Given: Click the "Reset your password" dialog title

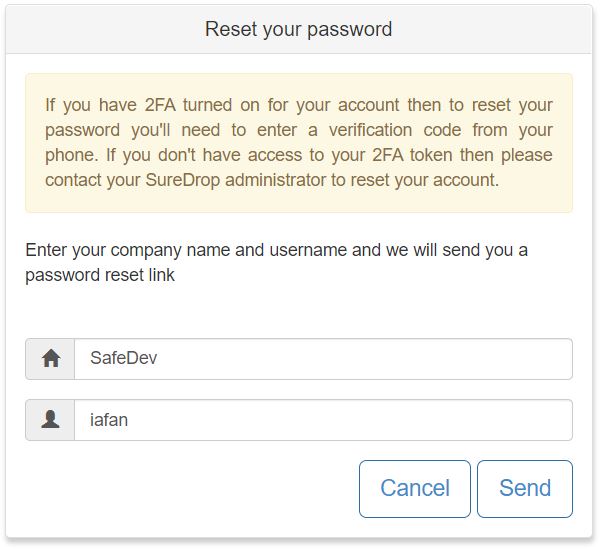Looking at the screenshot, I should (298, 29).
